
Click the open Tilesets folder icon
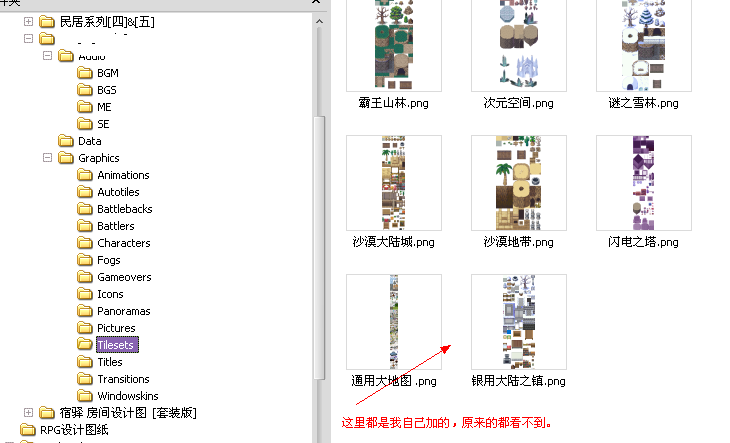click(85, 344)
